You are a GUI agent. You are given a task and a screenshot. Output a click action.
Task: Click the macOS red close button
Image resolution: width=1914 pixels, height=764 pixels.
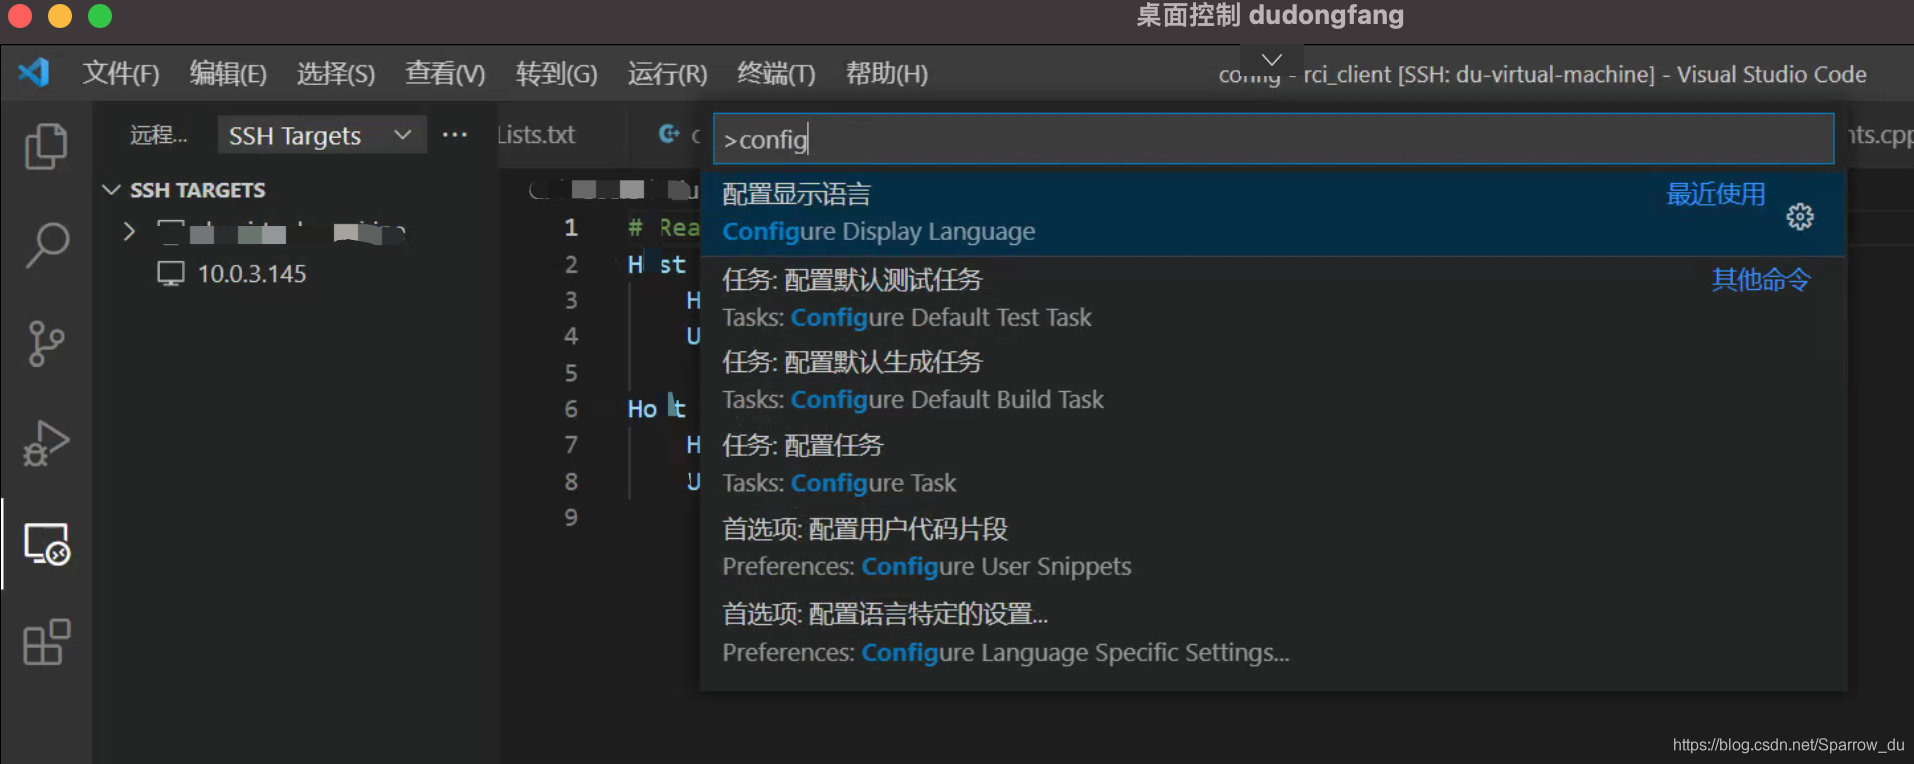(19, 15)
